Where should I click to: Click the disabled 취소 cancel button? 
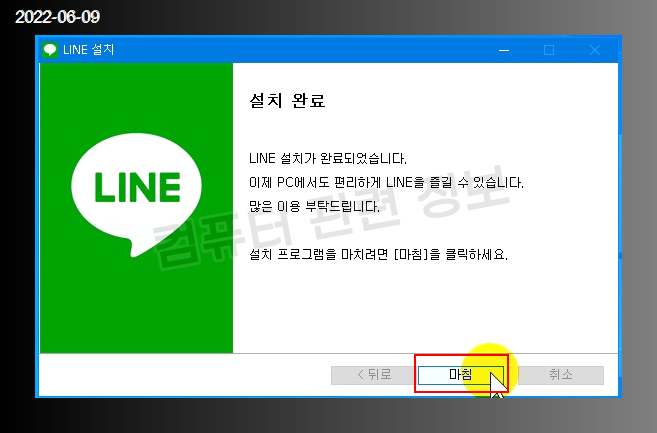561,375
